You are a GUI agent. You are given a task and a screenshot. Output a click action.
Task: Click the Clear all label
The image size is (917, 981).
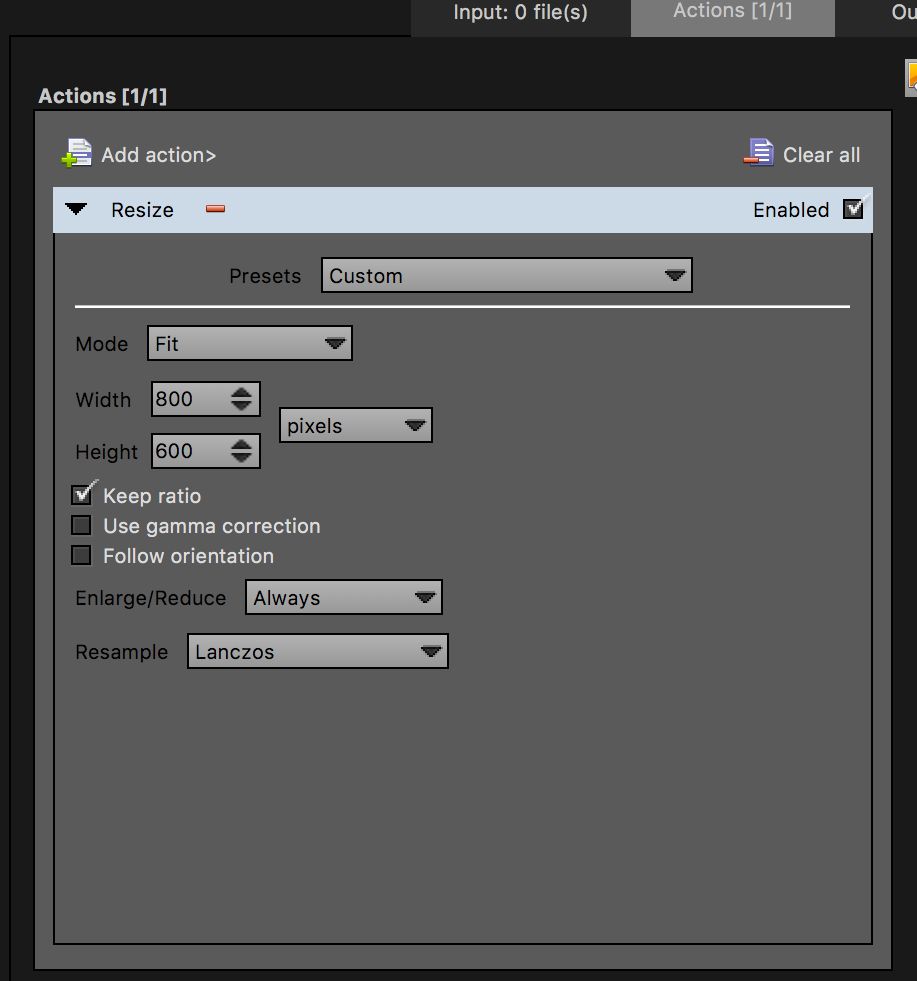tap(821, 155)
